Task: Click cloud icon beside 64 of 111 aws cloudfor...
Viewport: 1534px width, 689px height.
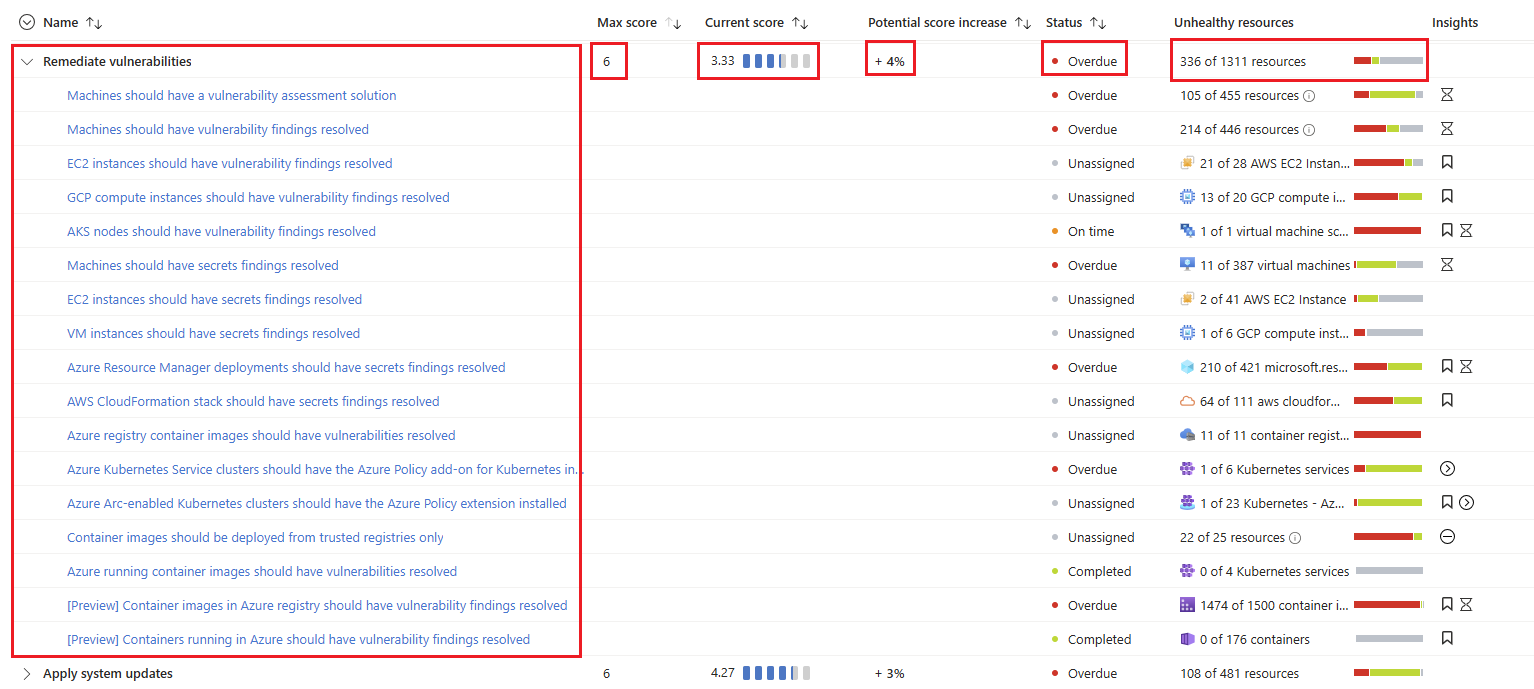Action: pyautogui.click(x=1188, y=401)
